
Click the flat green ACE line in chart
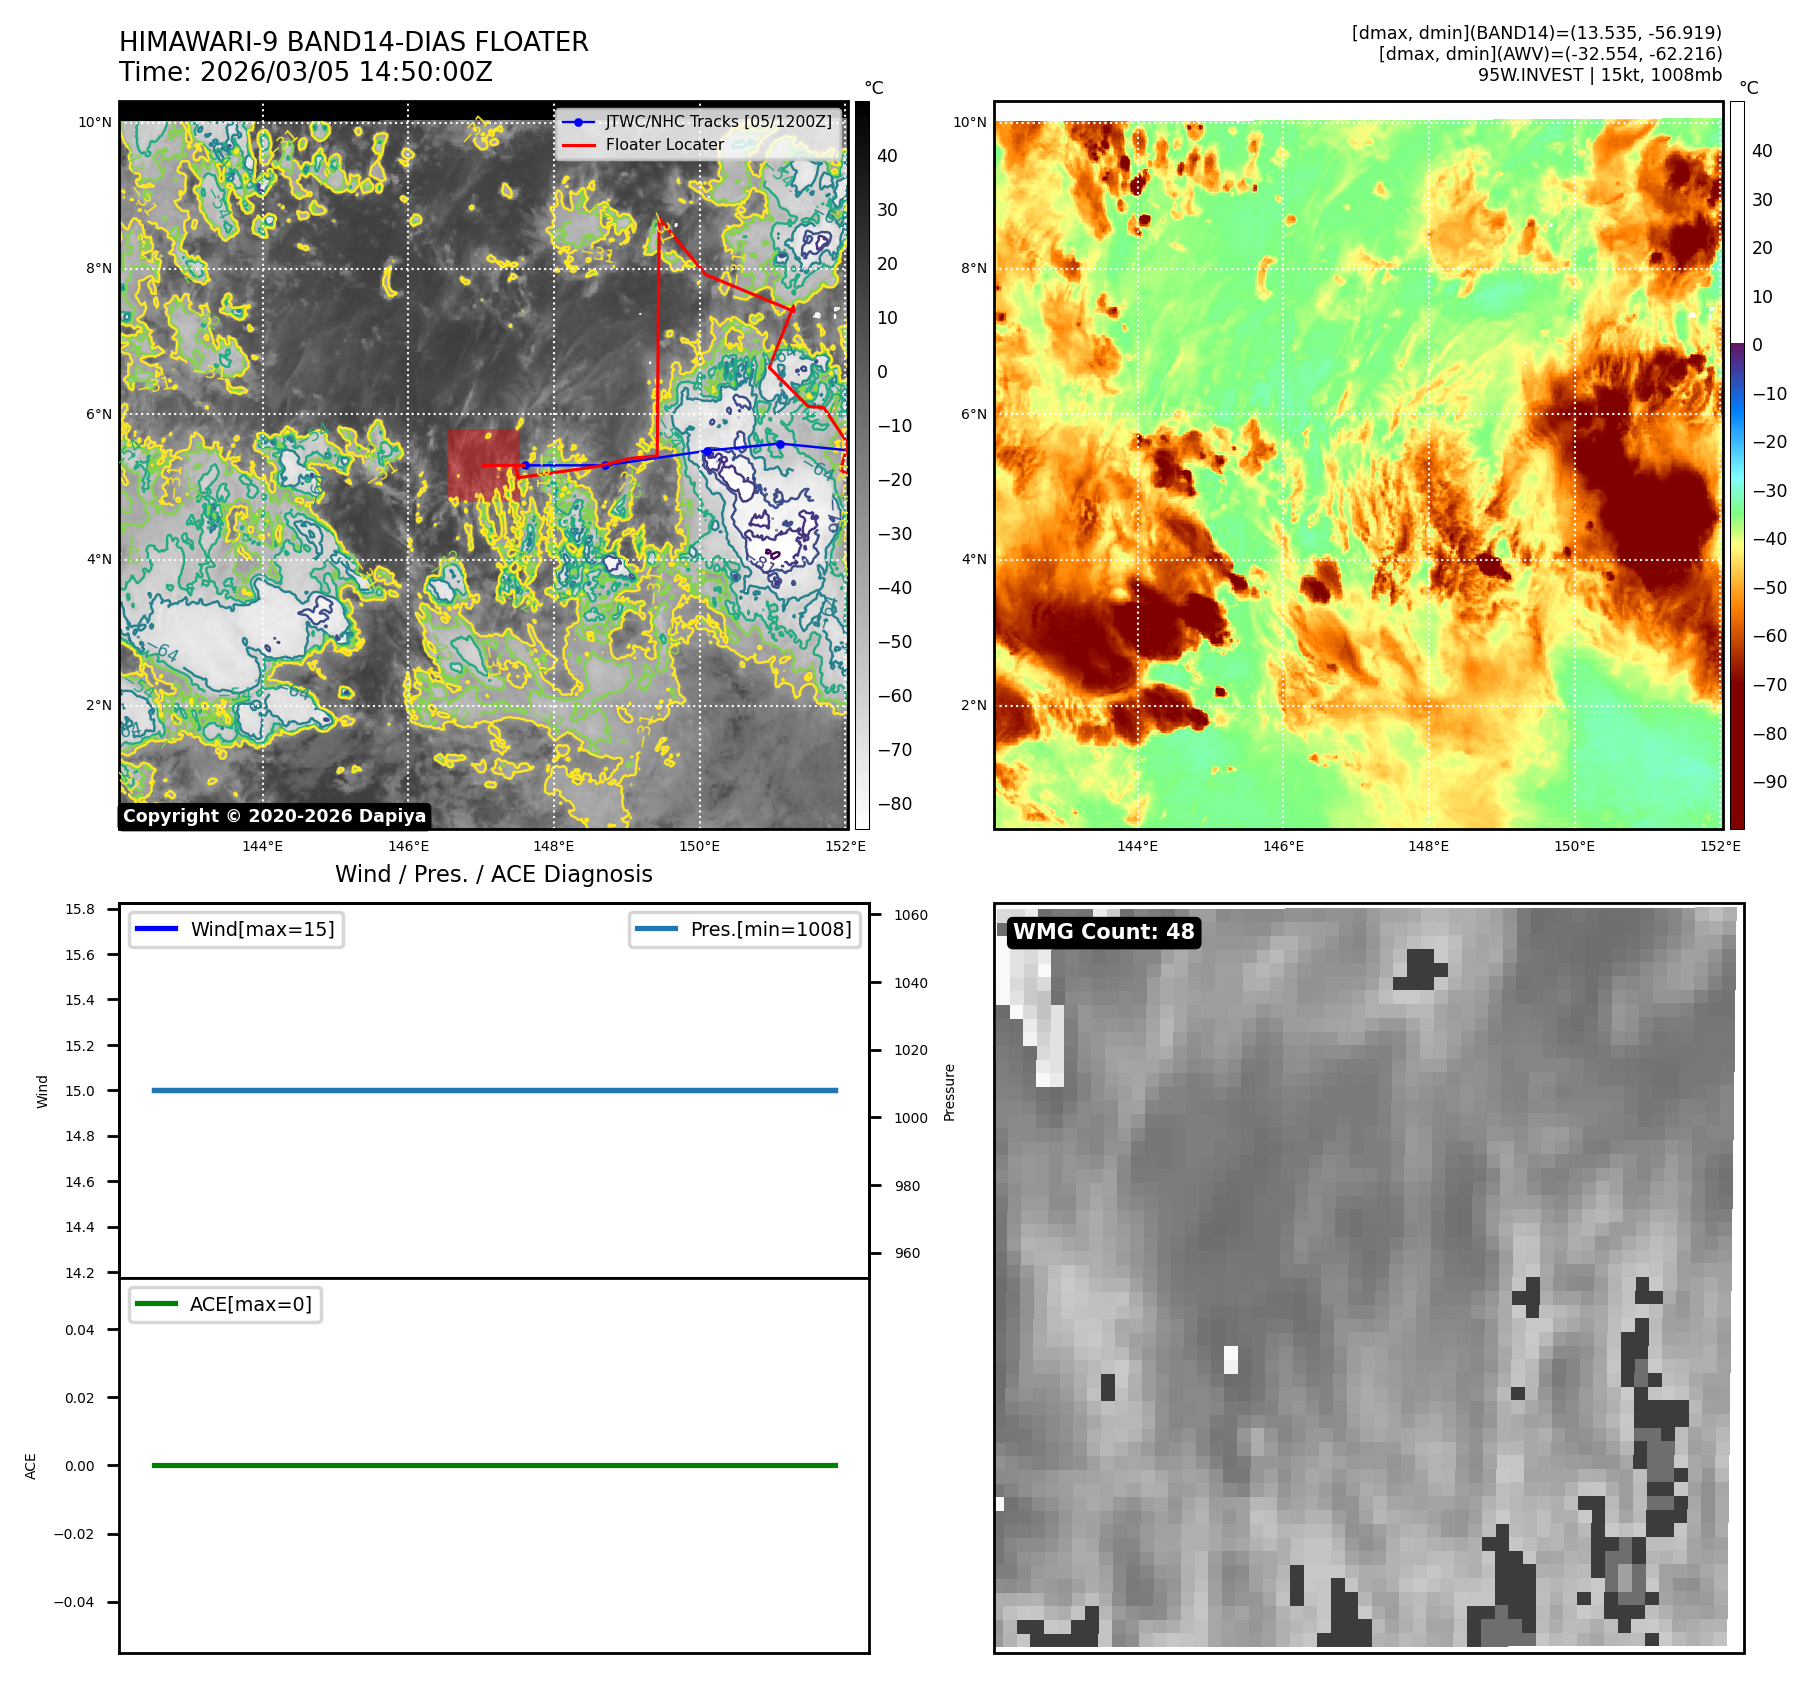pyautogui.click(x=494, y=1465)
